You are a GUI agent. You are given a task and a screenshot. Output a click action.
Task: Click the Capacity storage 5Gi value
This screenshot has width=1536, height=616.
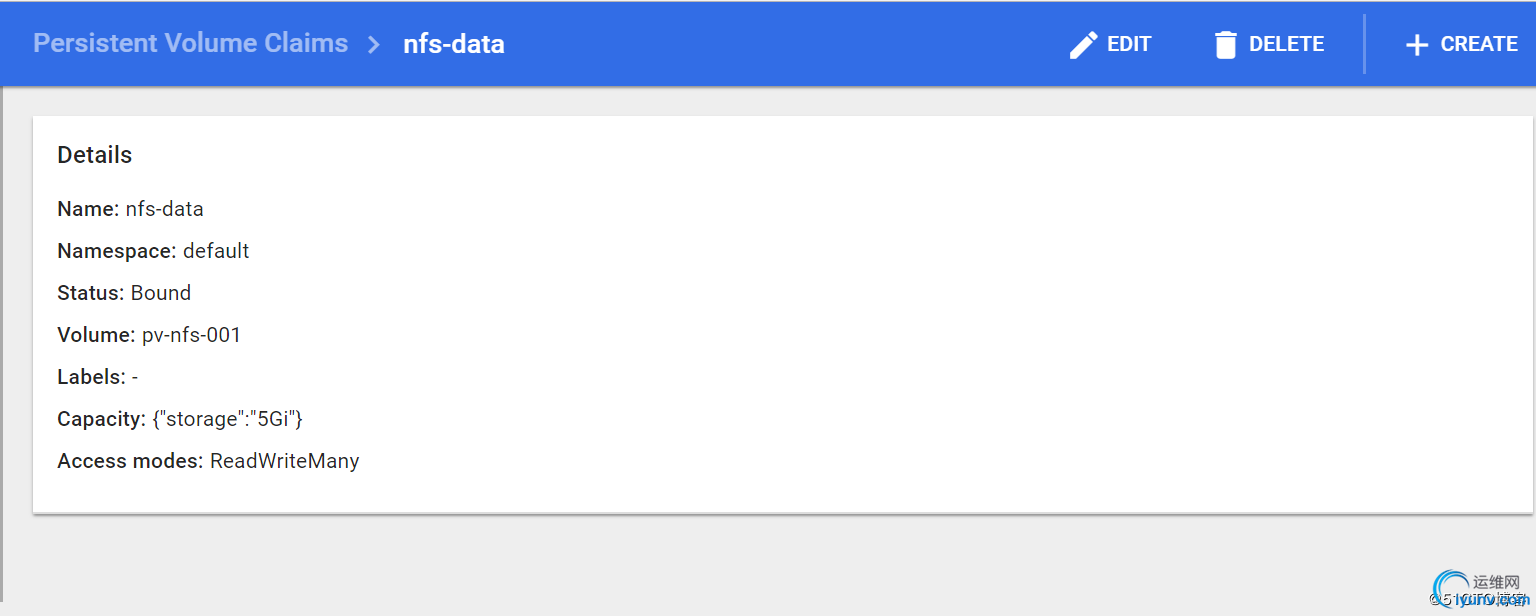point(227,419)
